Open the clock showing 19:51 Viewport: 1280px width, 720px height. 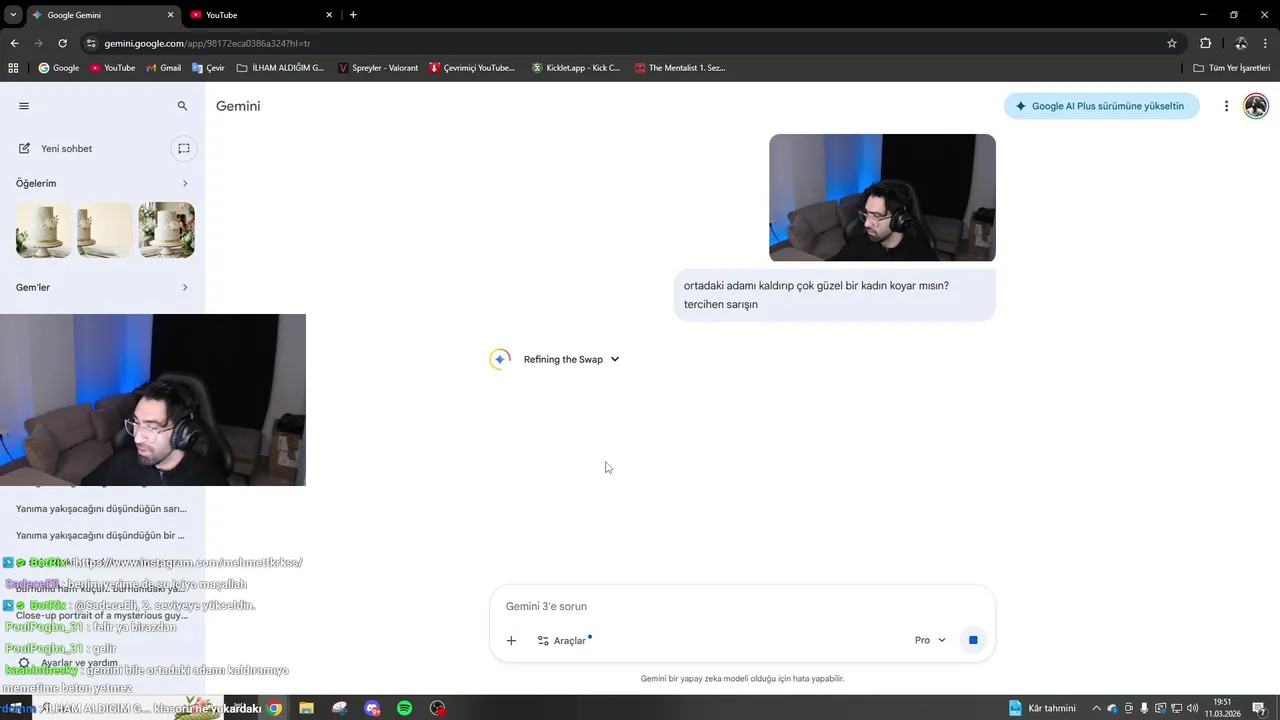pyautogui.click(x=1222, y=708)
